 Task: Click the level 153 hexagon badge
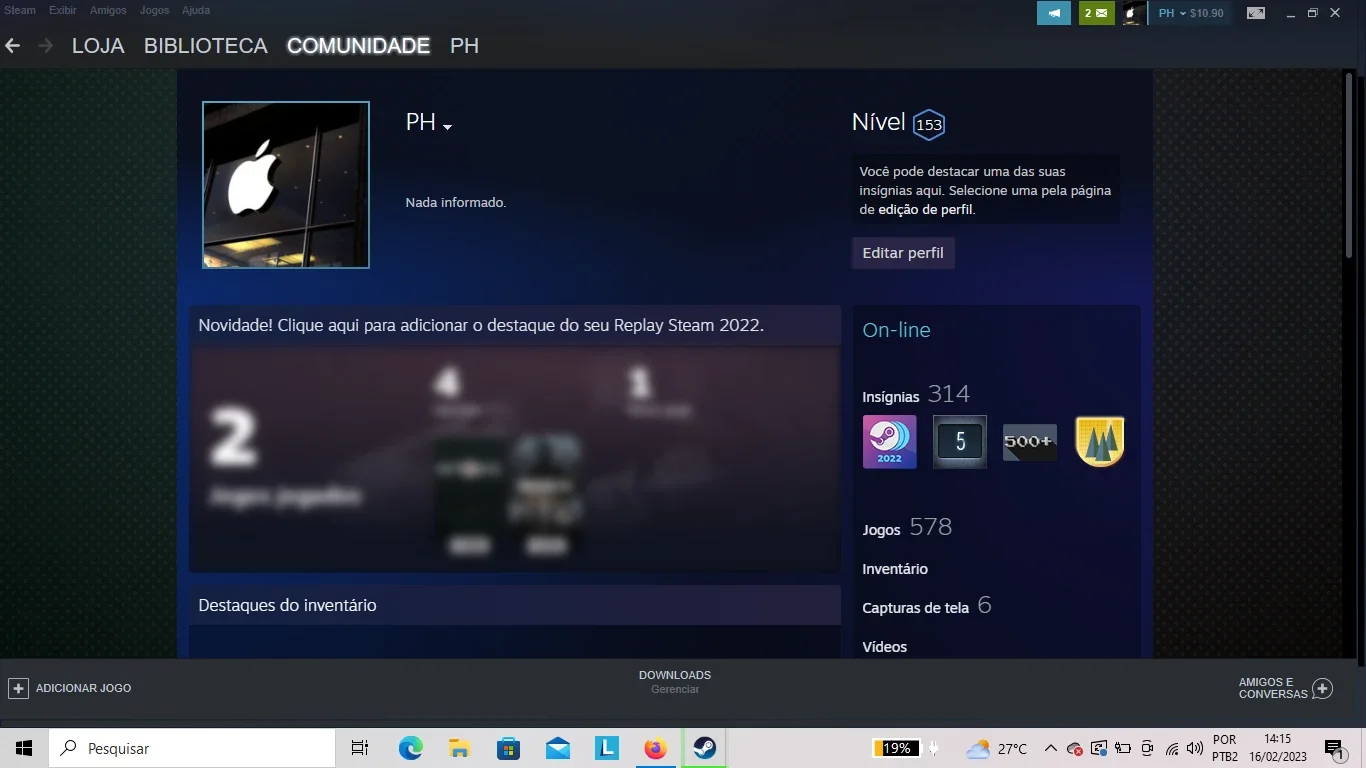coord(929,124)
